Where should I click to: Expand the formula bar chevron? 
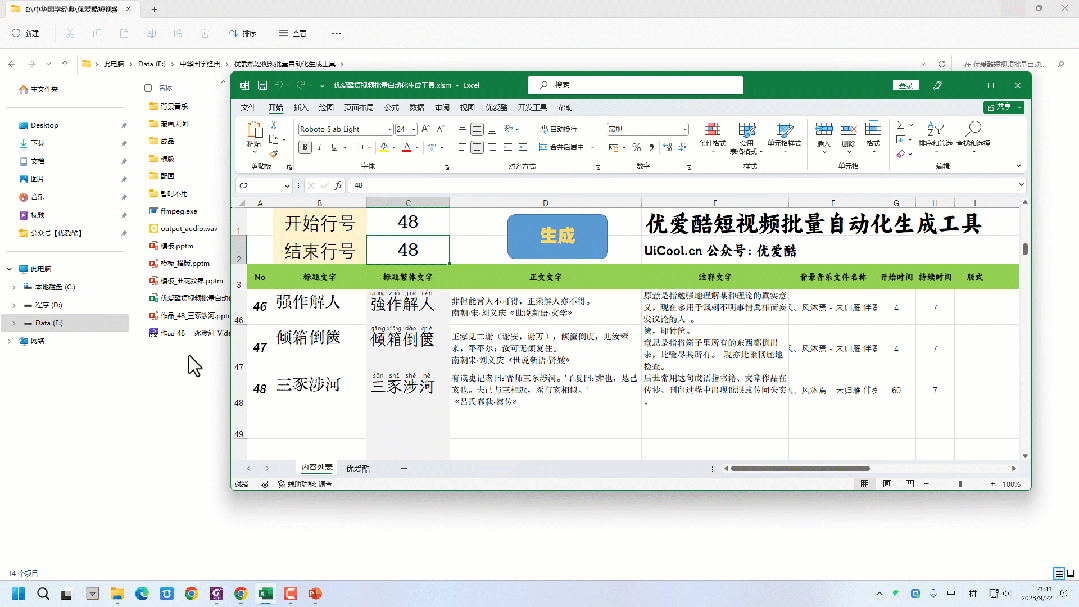point(1021,184)
